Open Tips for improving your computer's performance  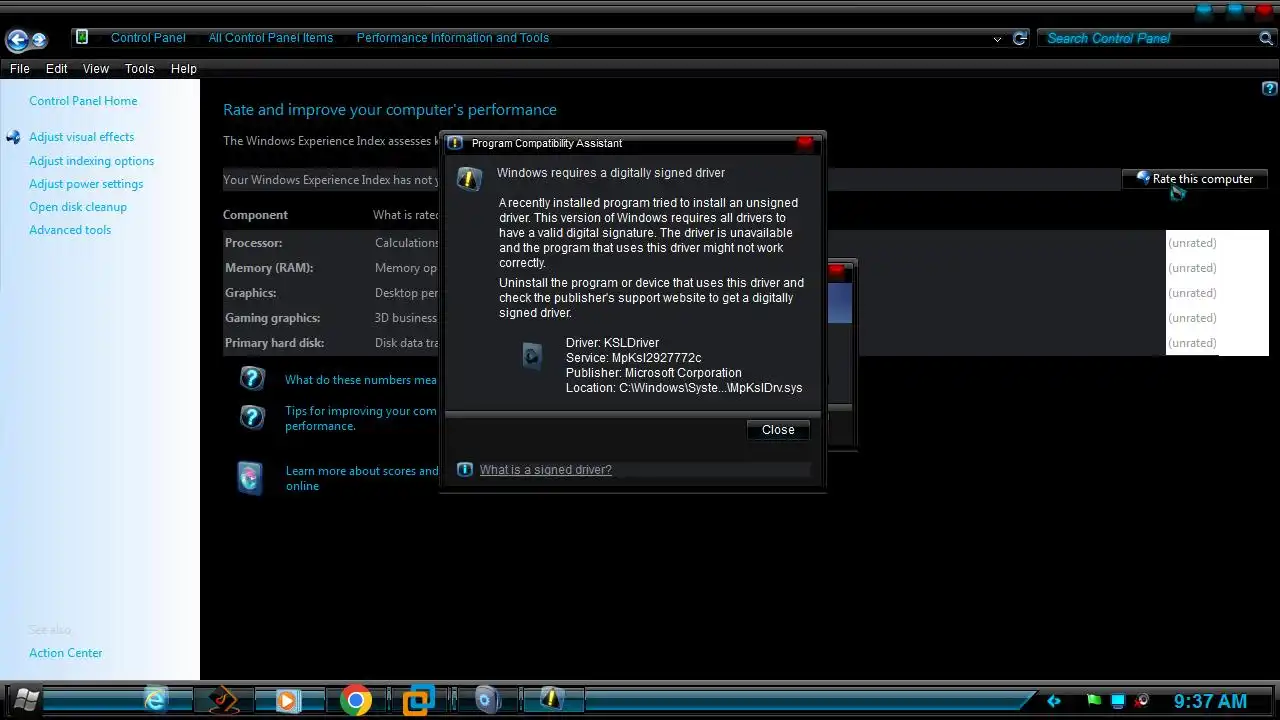(x=361, y=418)
